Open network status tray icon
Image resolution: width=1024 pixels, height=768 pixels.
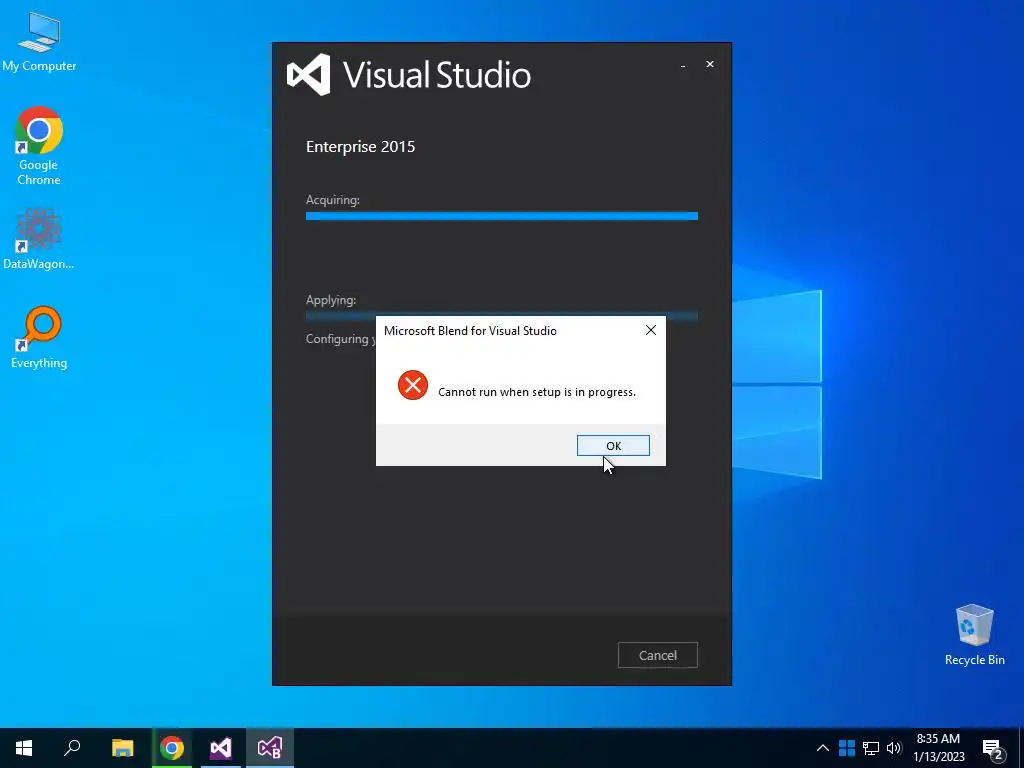(x=871, y=748)
